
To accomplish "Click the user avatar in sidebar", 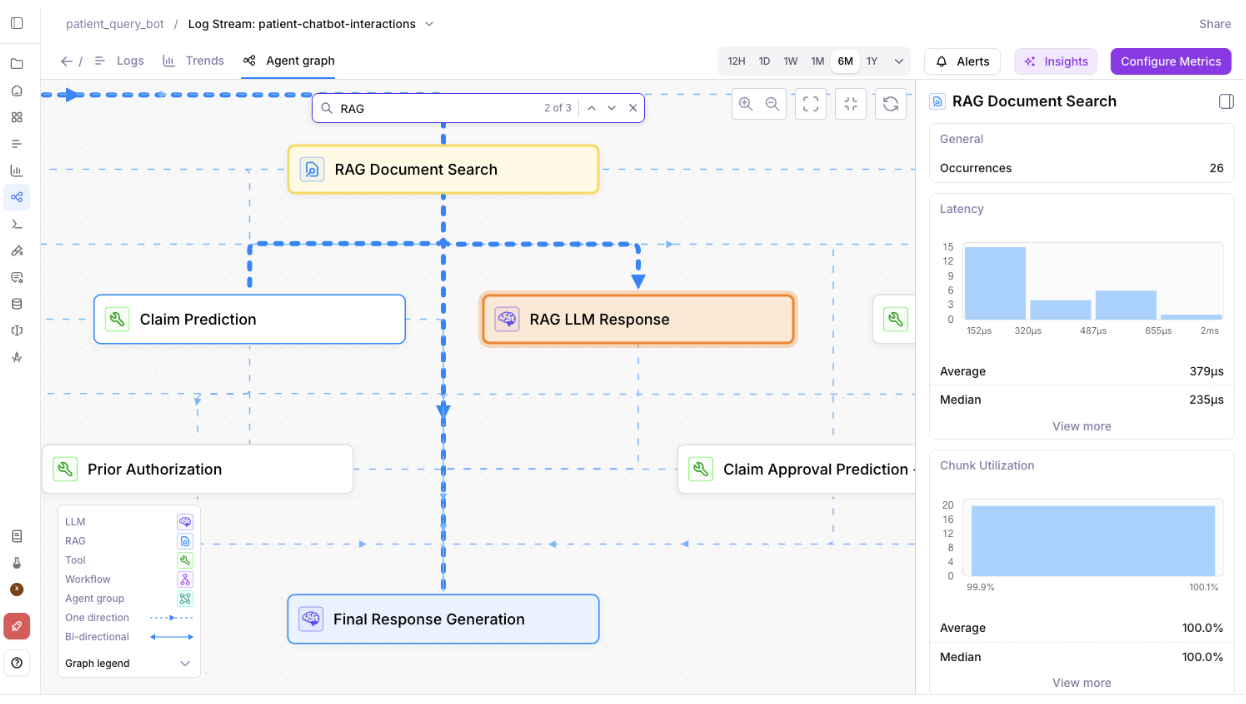I will [x=17, y=589].
